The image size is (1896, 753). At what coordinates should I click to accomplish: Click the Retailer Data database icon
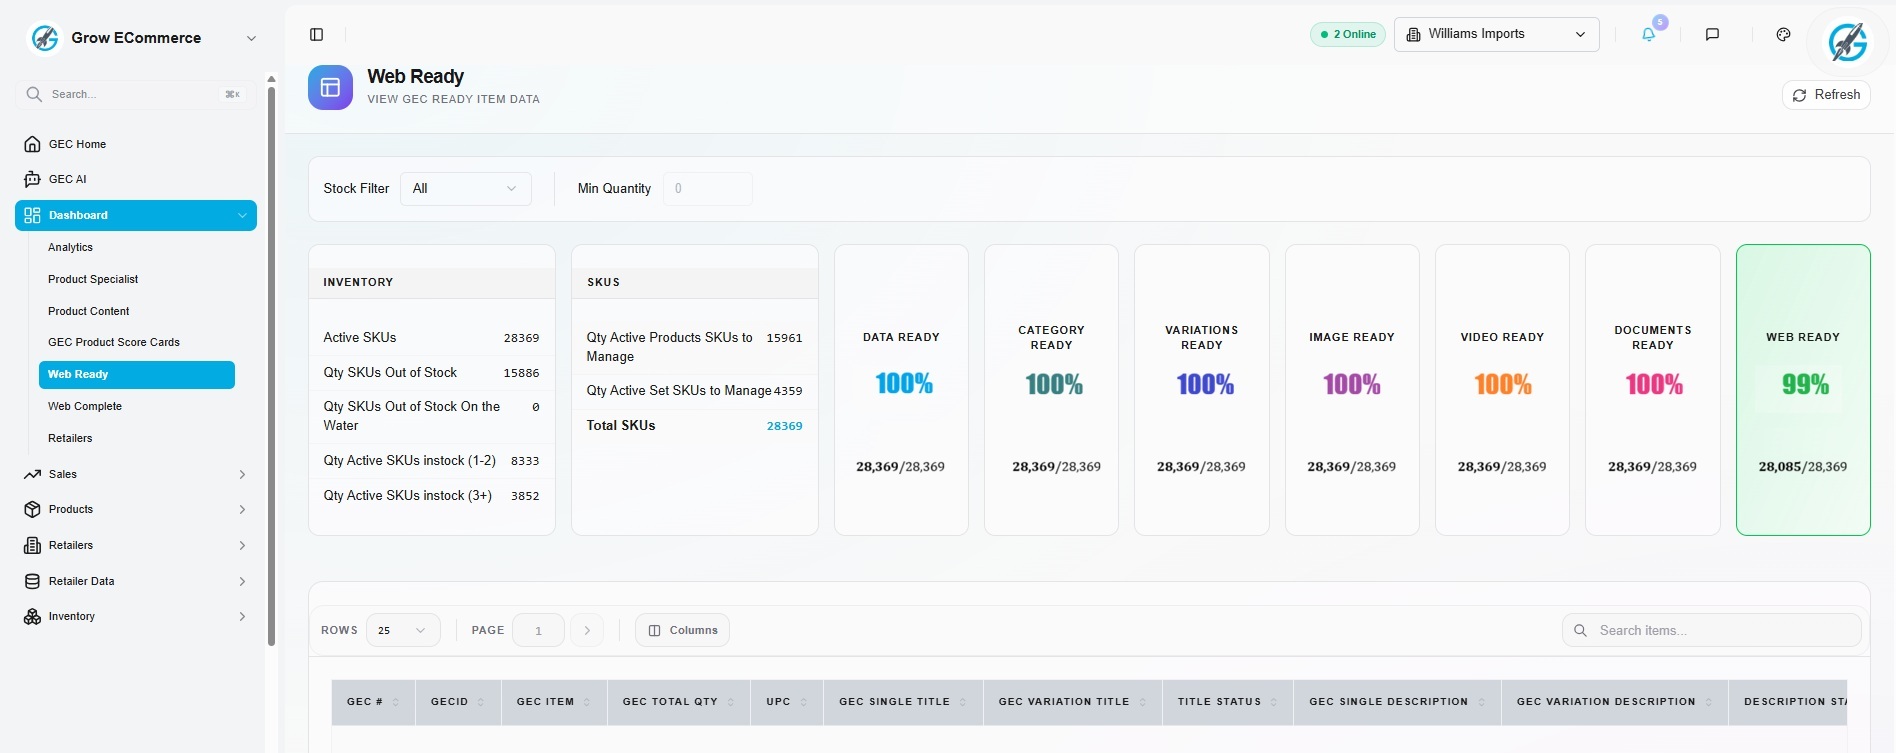(32, 581)
